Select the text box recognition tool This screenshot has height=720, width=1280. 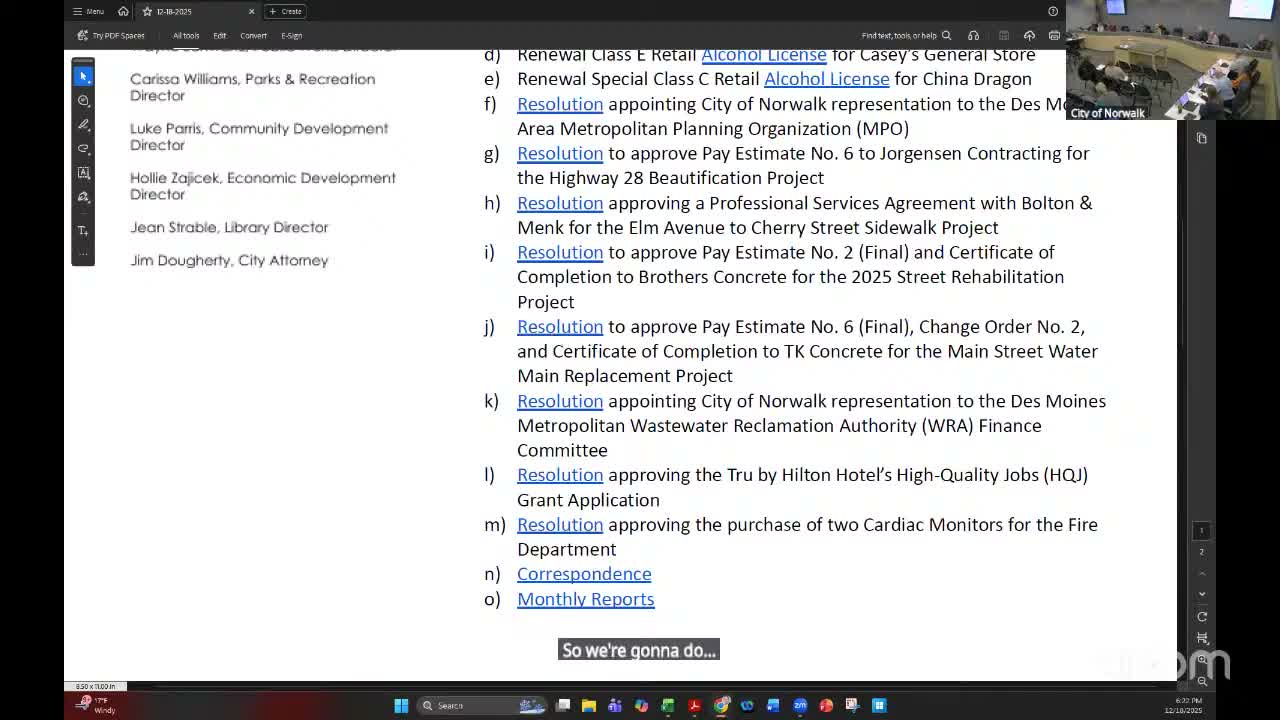(x=84, y=173)
